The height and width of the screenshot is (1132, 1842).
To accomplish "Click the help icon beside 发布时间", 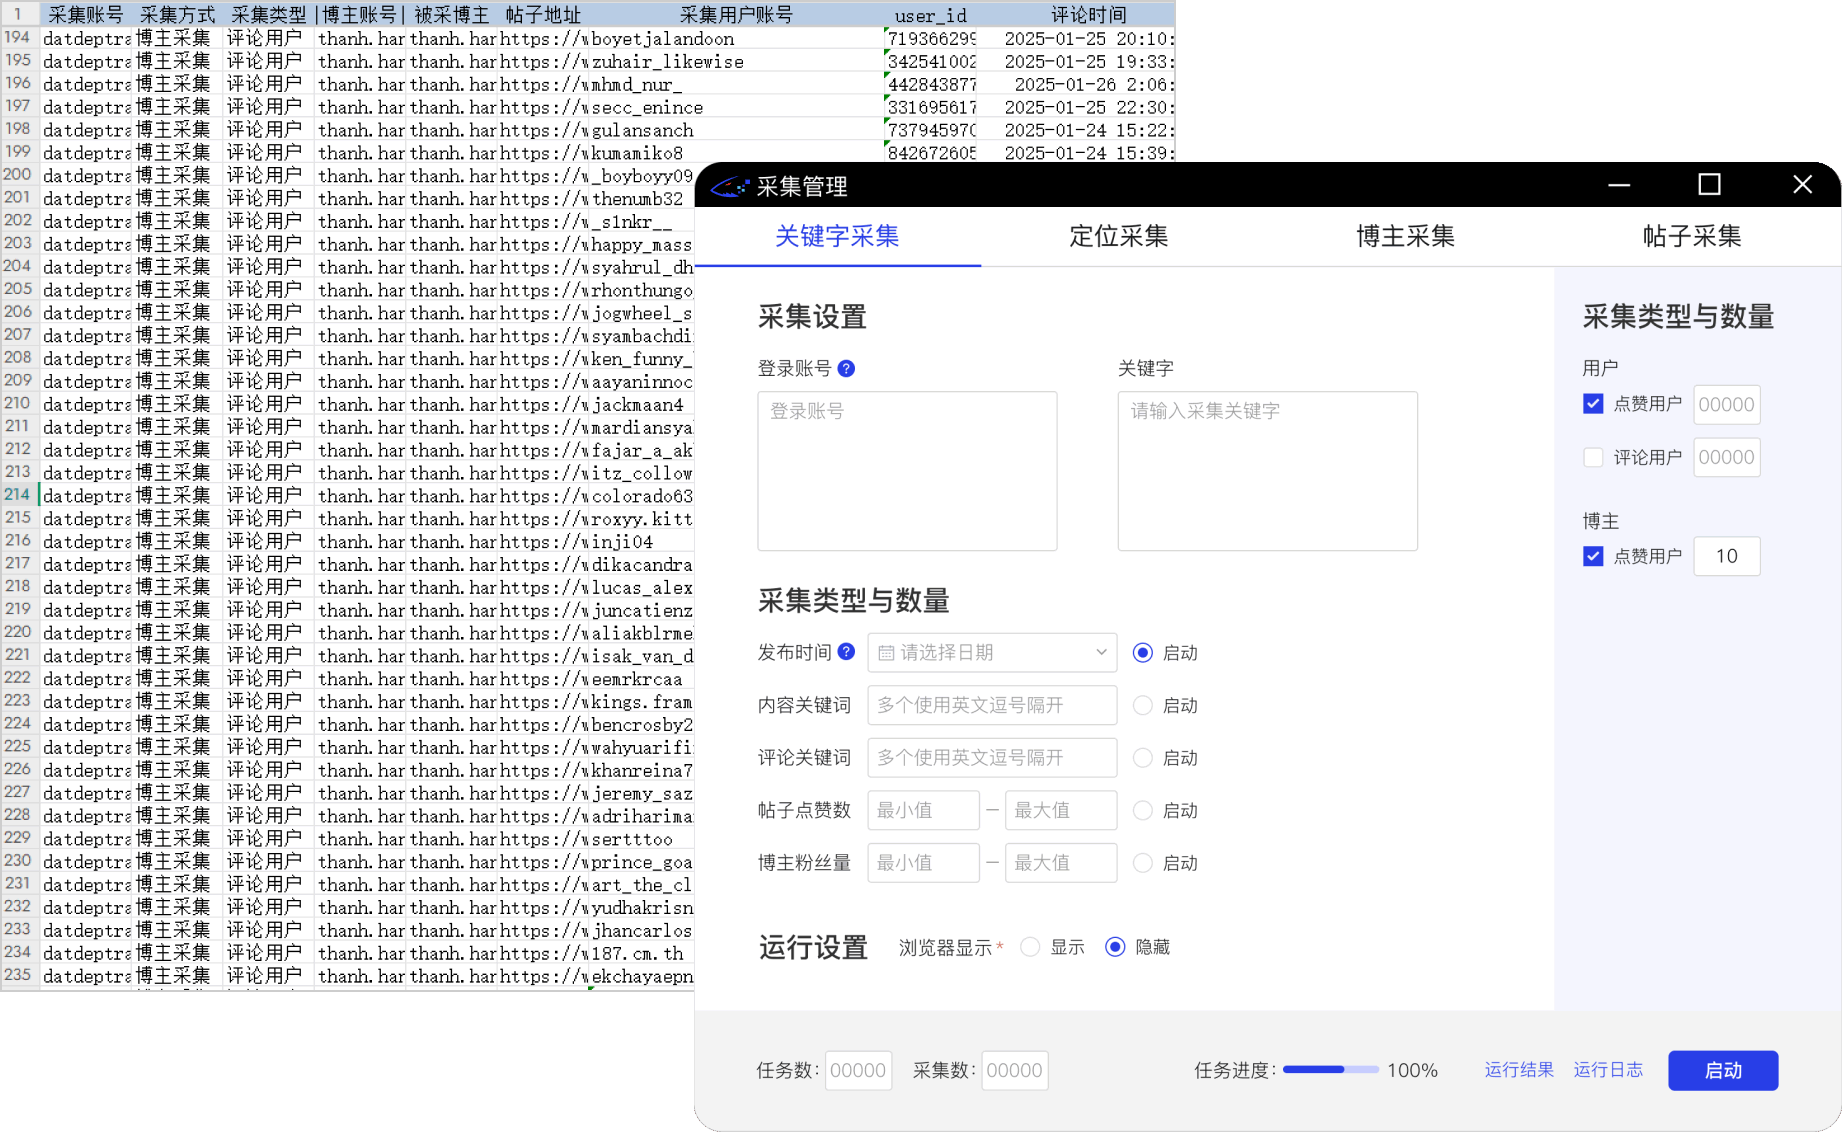I will [846, 652].
